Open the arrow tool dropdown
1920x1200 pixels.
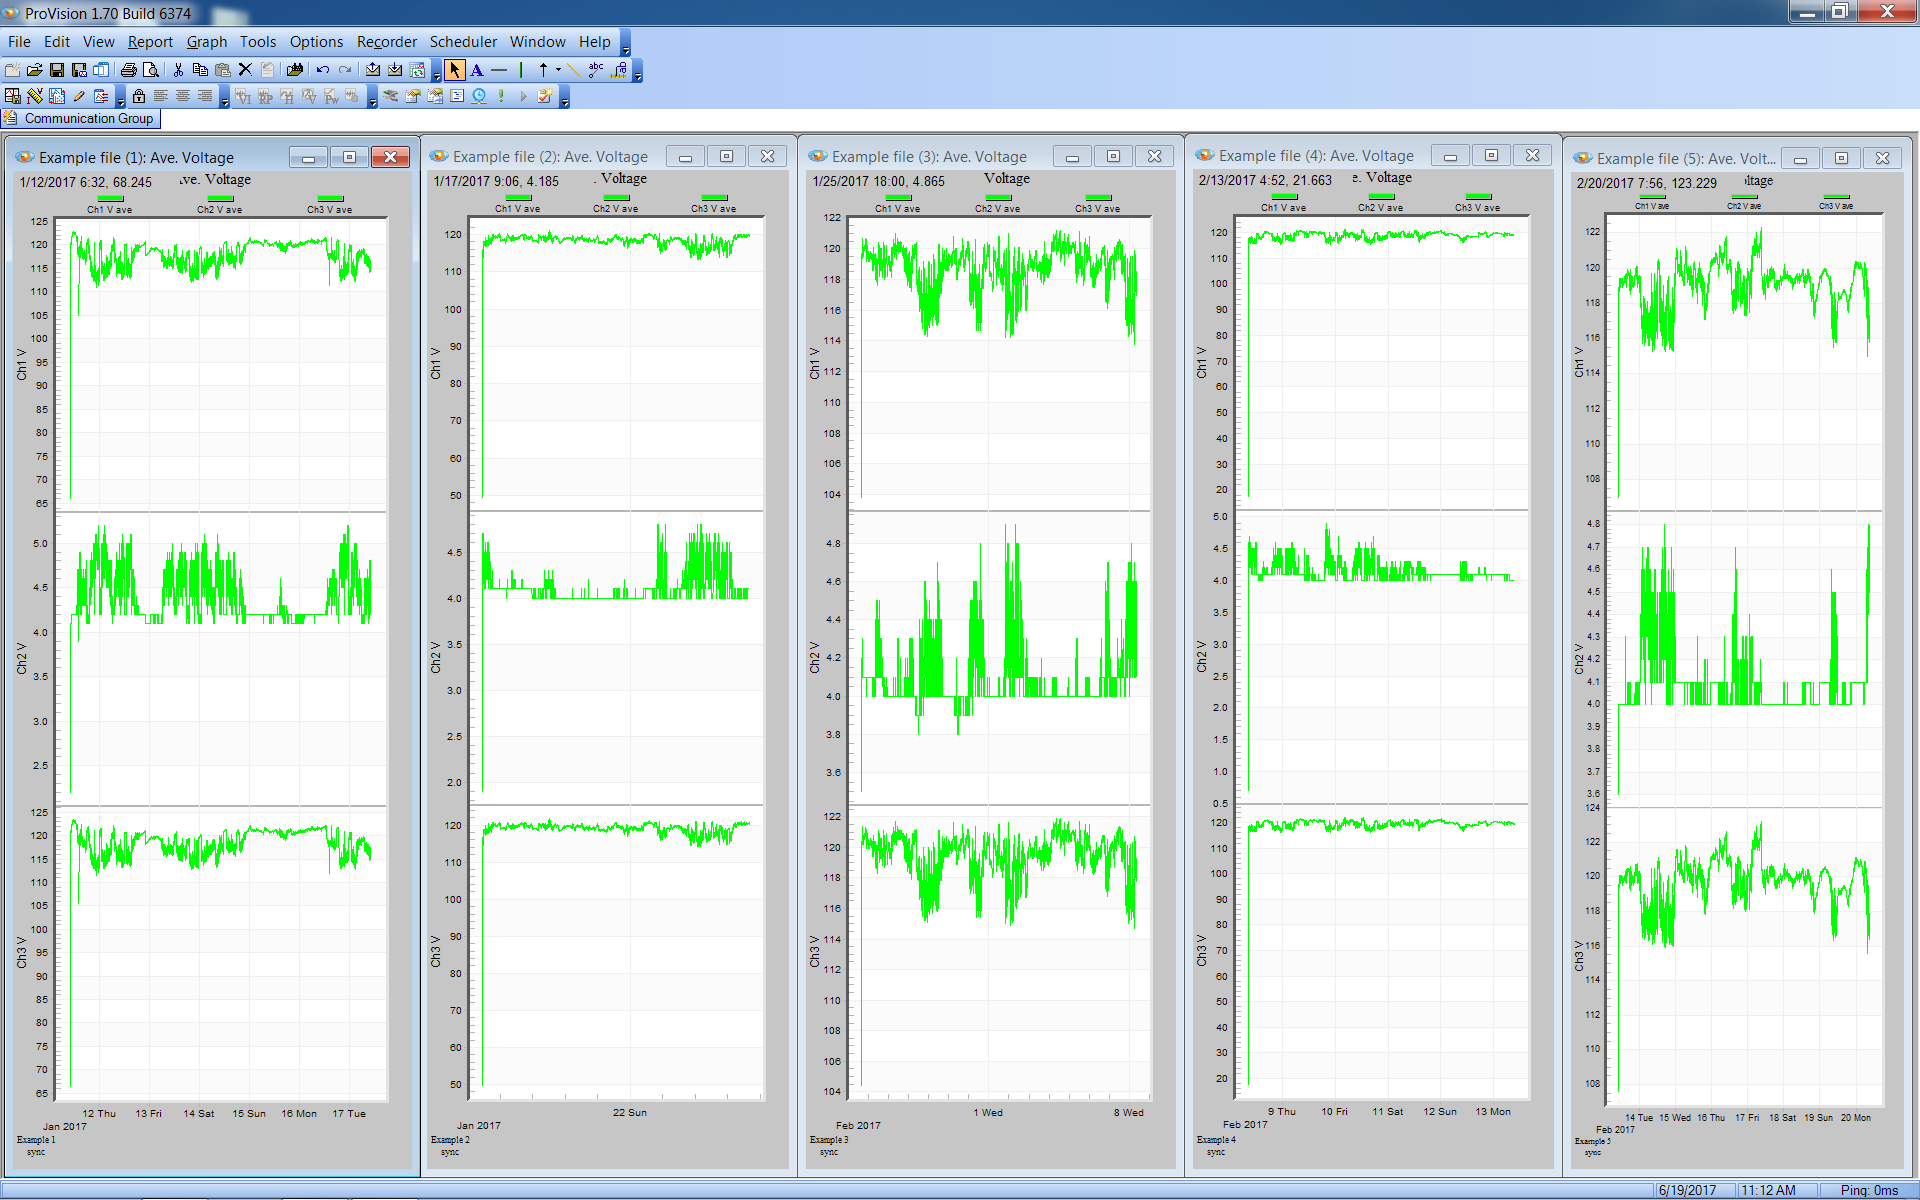click(558, 70)
